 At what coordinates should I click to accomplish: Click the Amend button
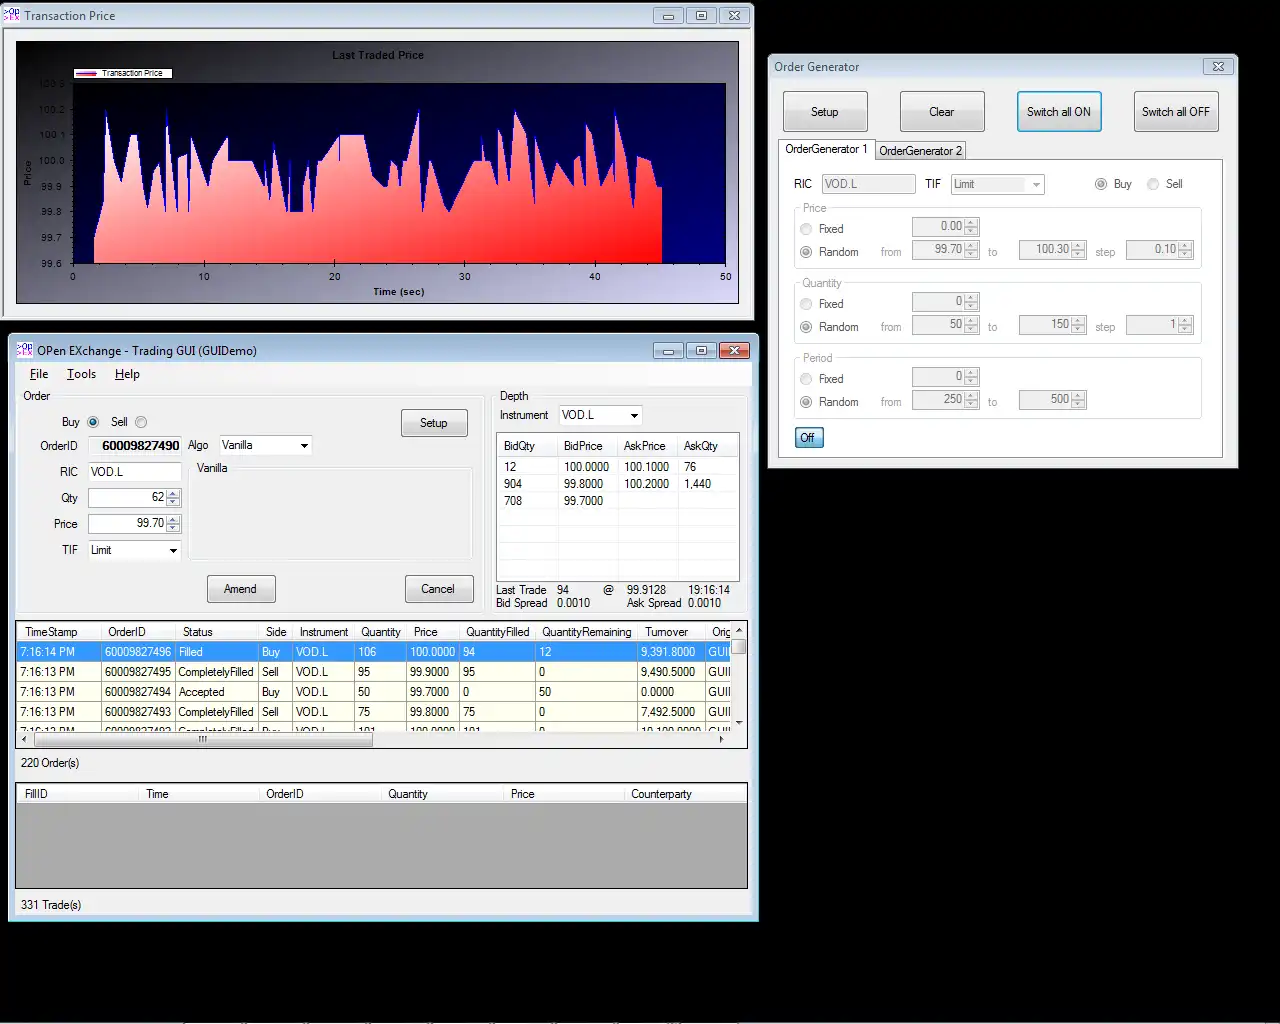pyautogui.click(x=241, y=589)
